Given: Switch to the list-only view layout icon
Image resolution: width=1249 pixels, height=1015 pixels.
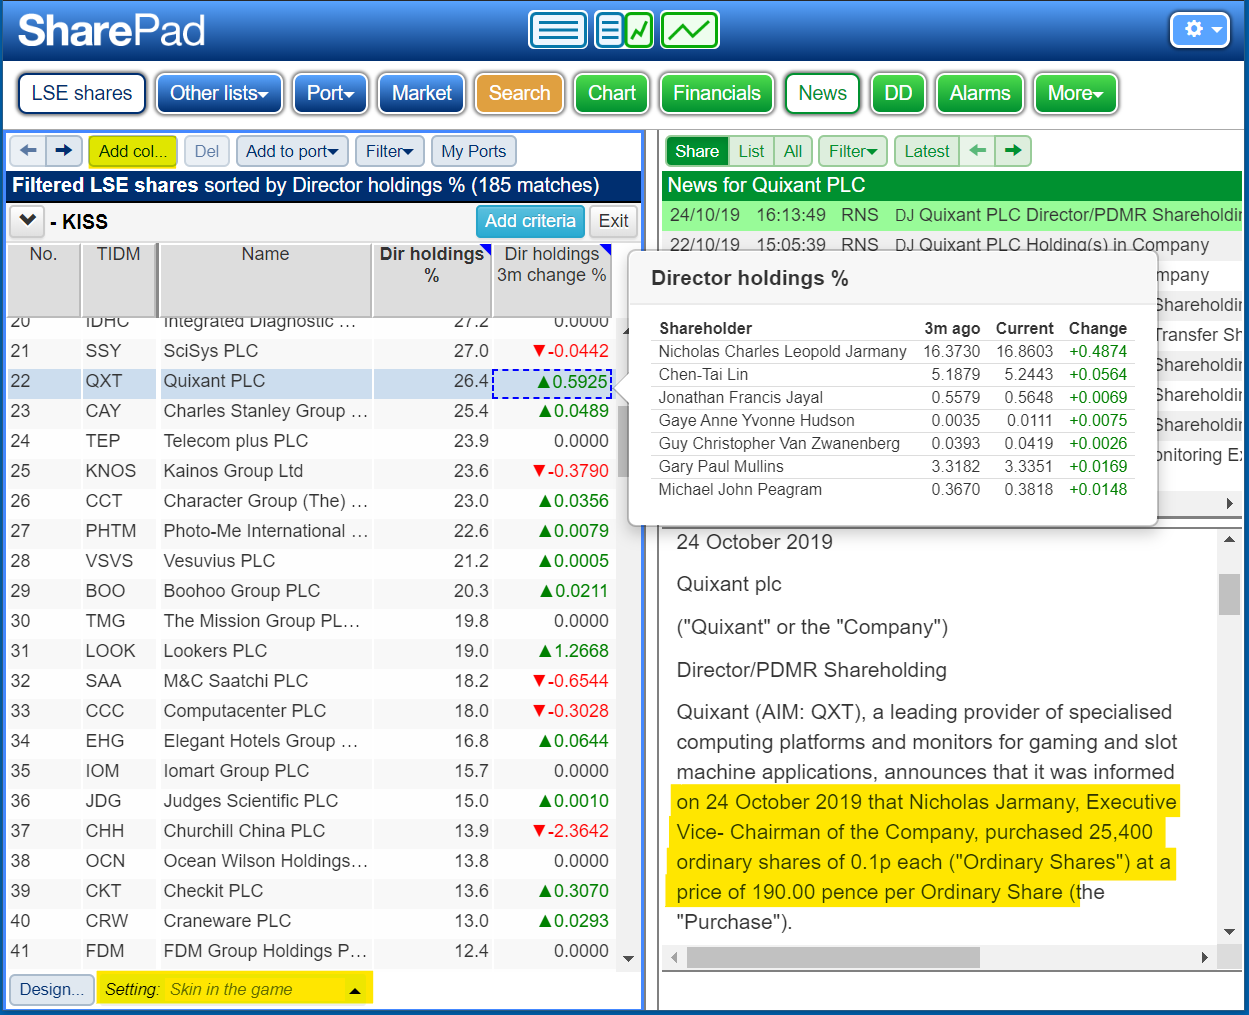Looking at the screenshot, I should click(558, 30).
